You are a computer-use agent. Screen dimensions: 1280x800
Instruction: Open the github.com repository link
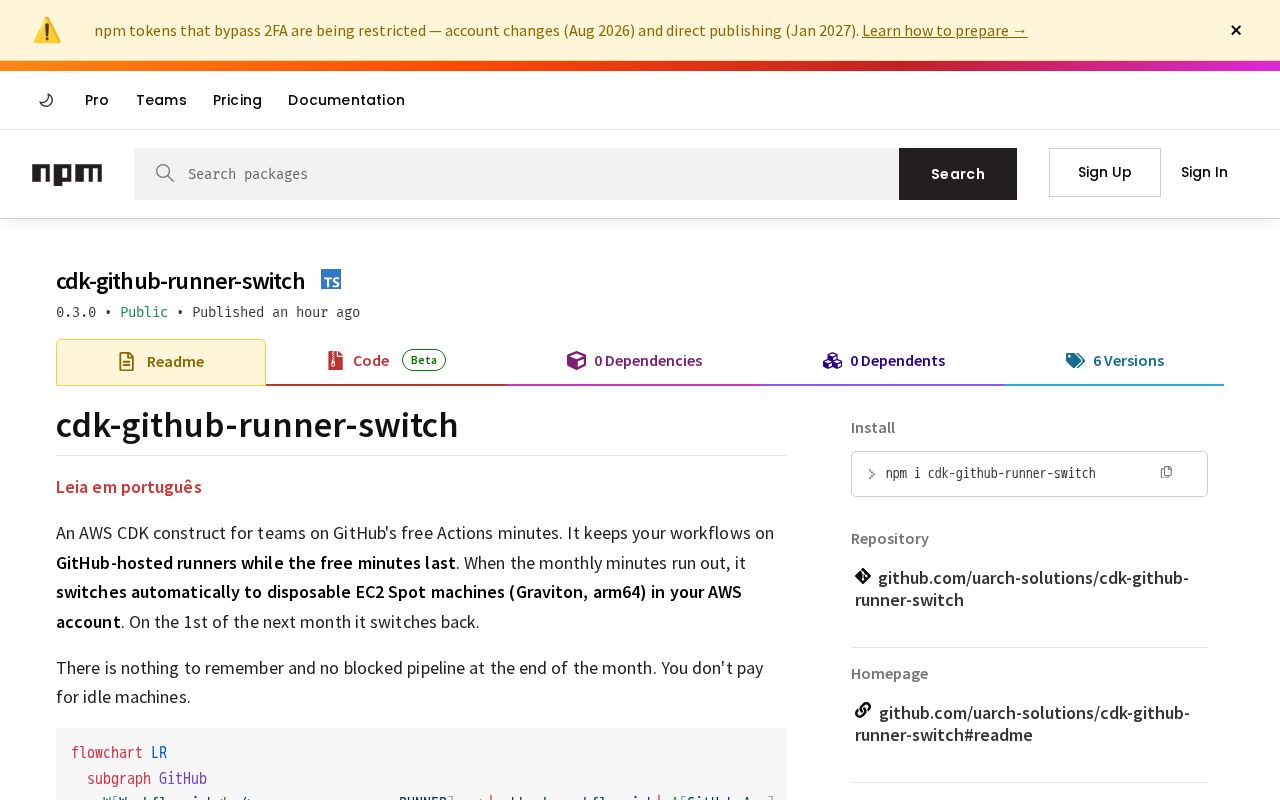[1022, 589]
